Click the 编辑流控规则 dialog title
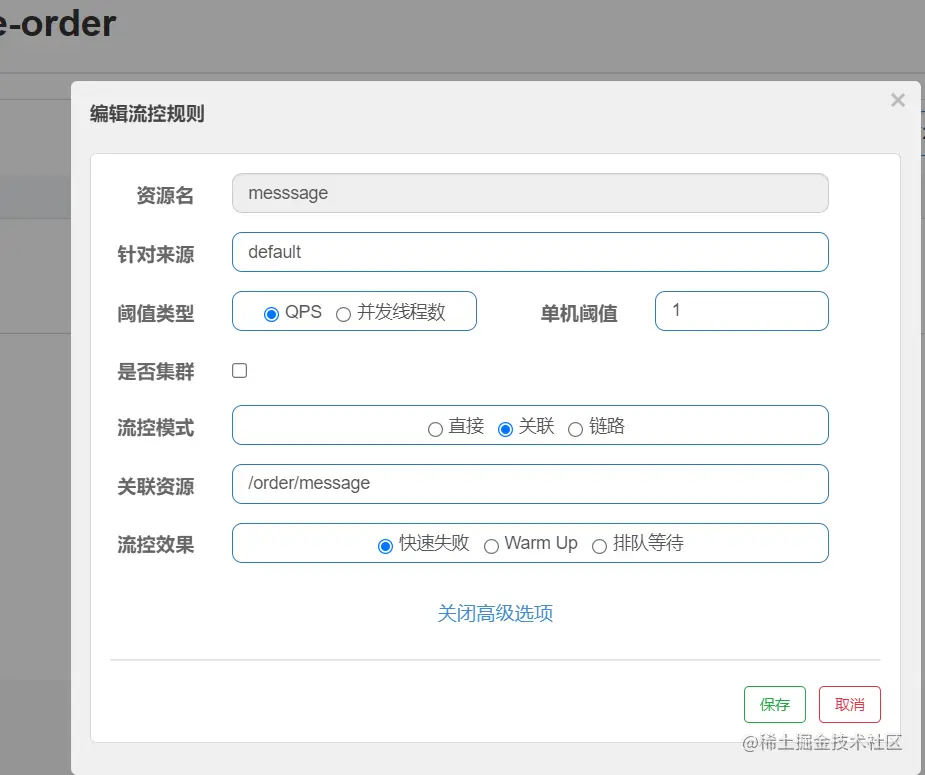Viewport: 925px width, 775px height. [147, 113]
